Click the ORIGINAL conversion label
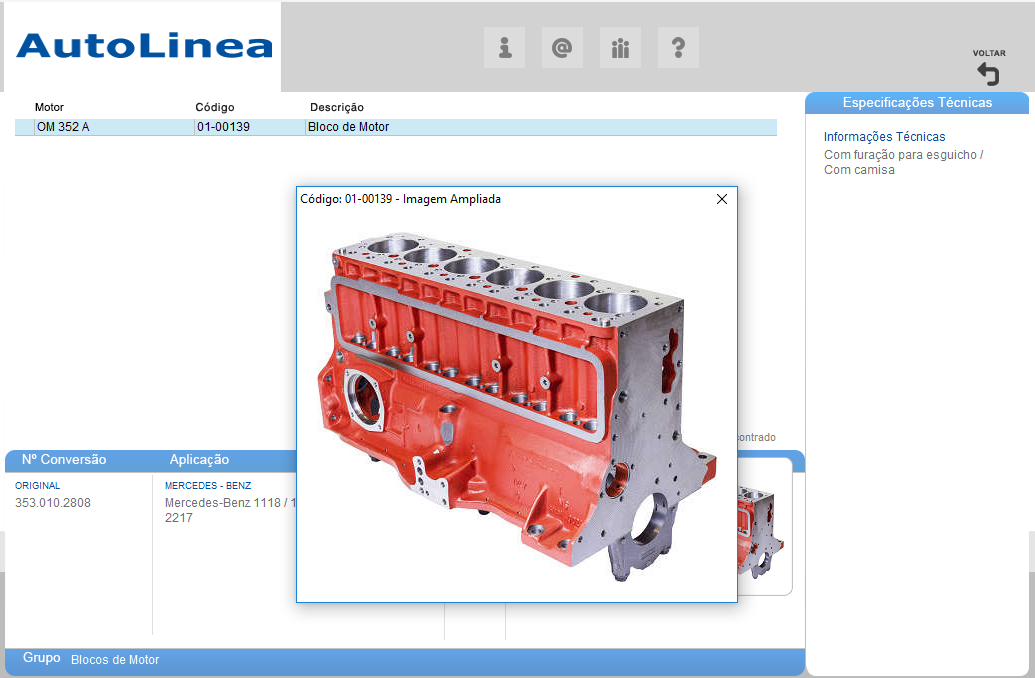The image size is (1035, 678). (38, 485)
